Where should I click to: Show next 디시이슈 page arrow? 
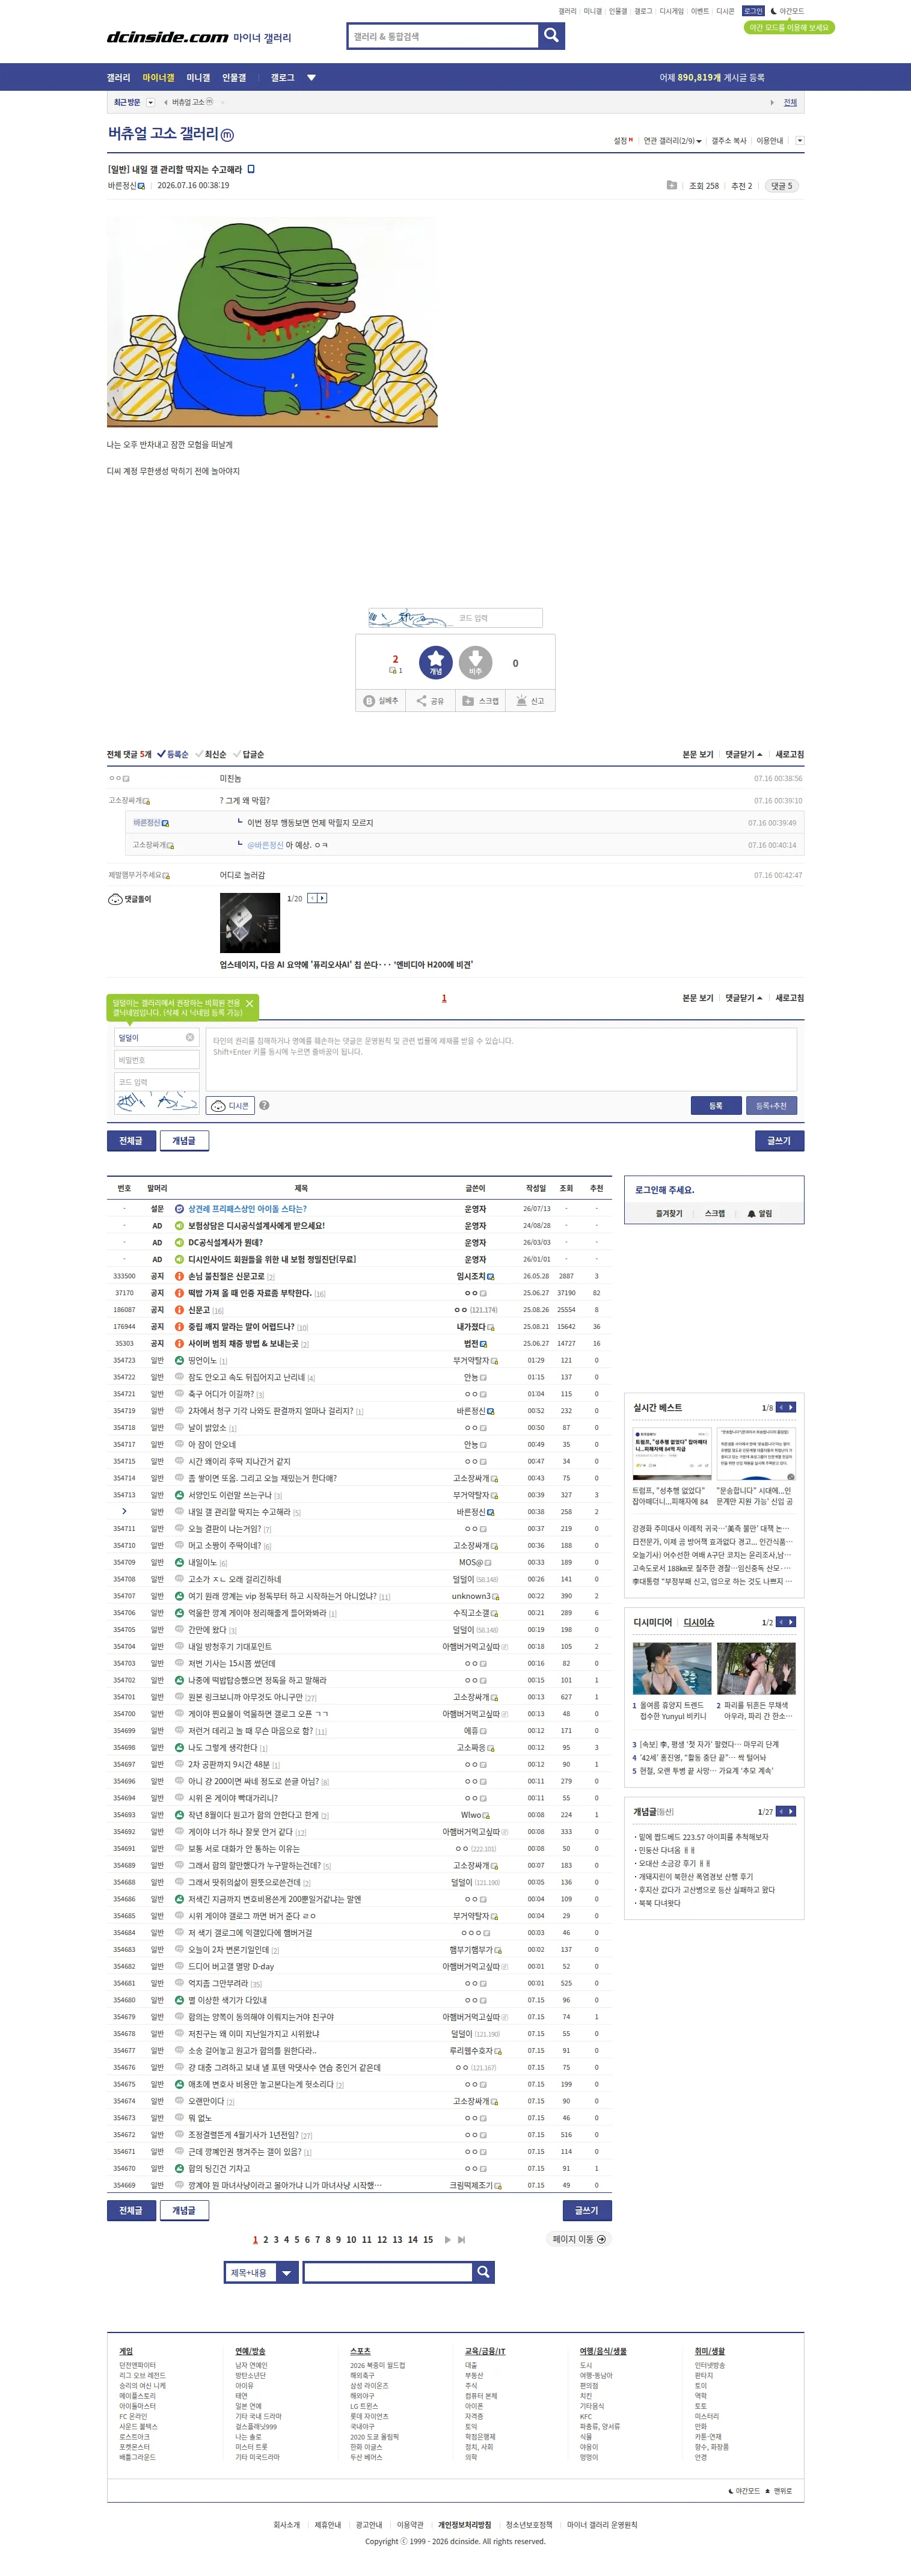coord(792,1622)
